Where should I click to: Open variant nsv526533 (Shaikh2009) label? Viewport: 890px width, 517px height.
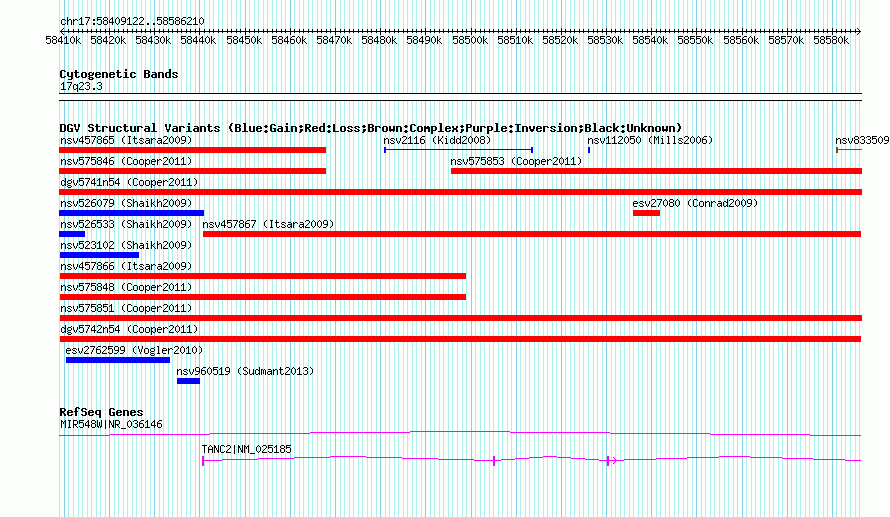click(126, 224)
